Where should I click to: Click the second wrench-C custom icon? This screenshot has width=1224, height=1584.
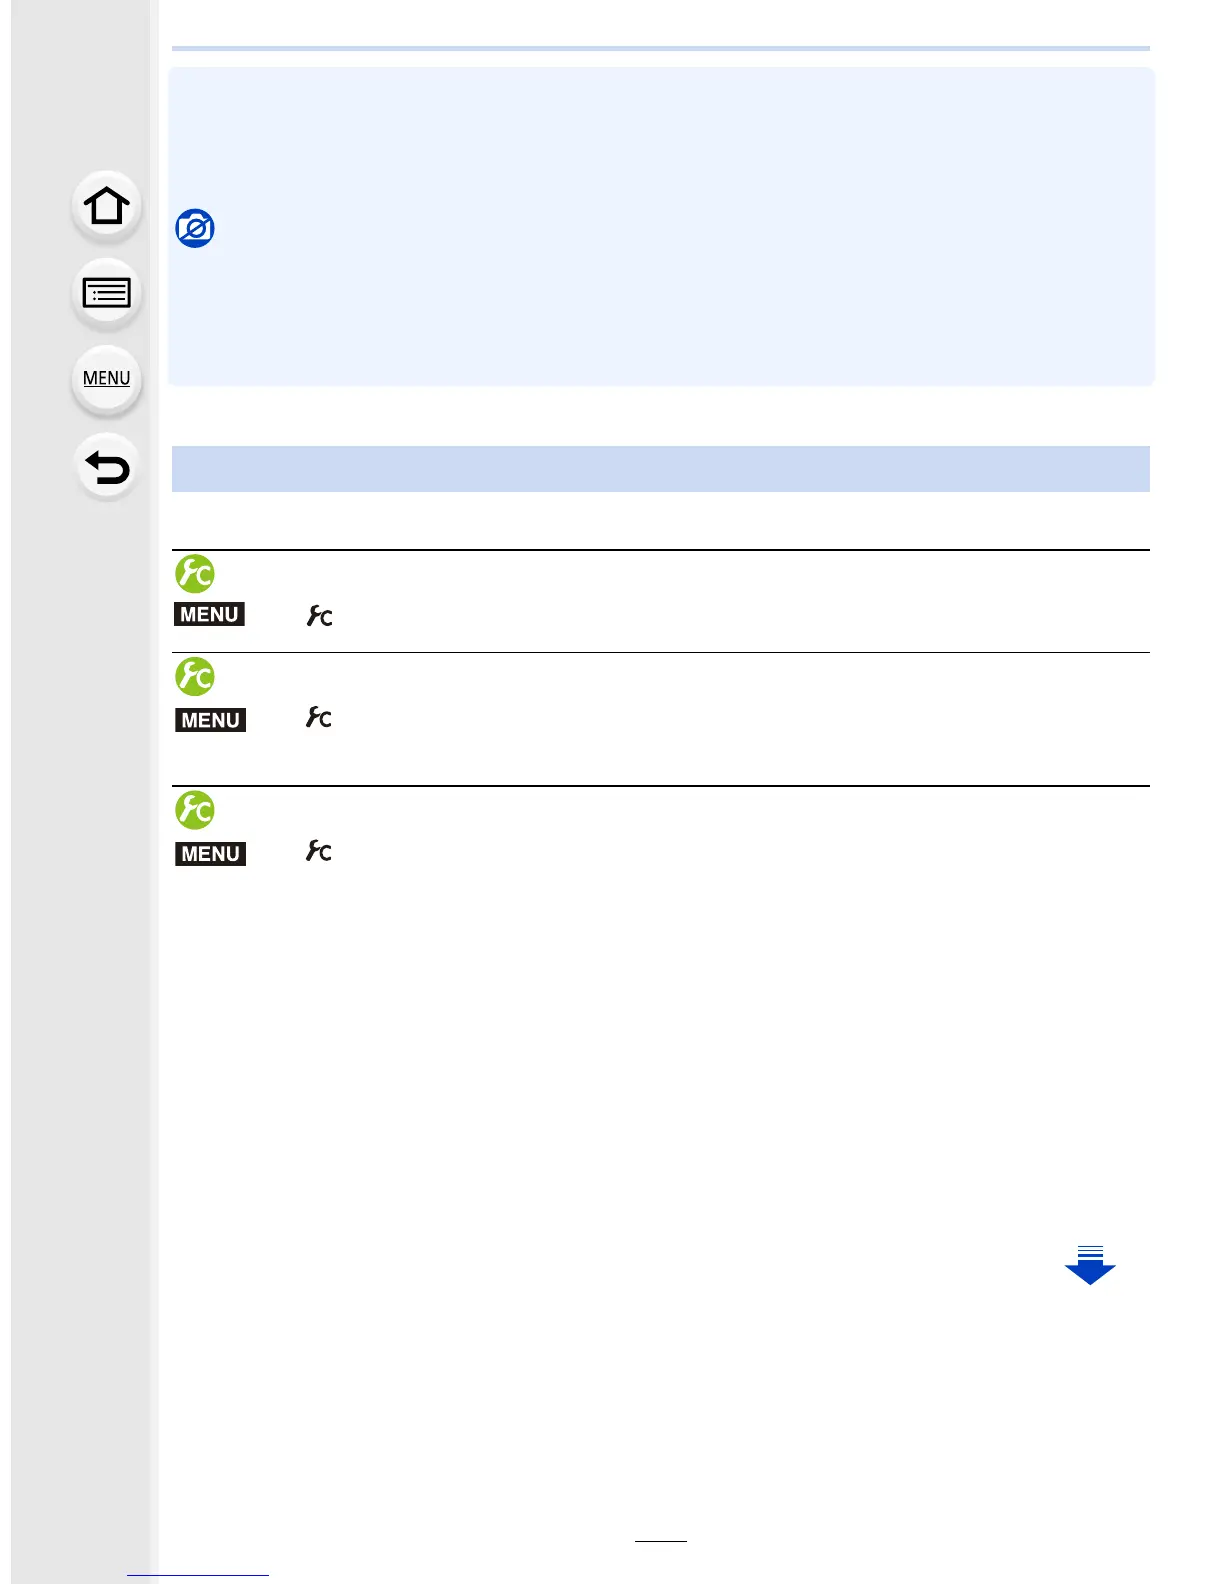(319, 717)
